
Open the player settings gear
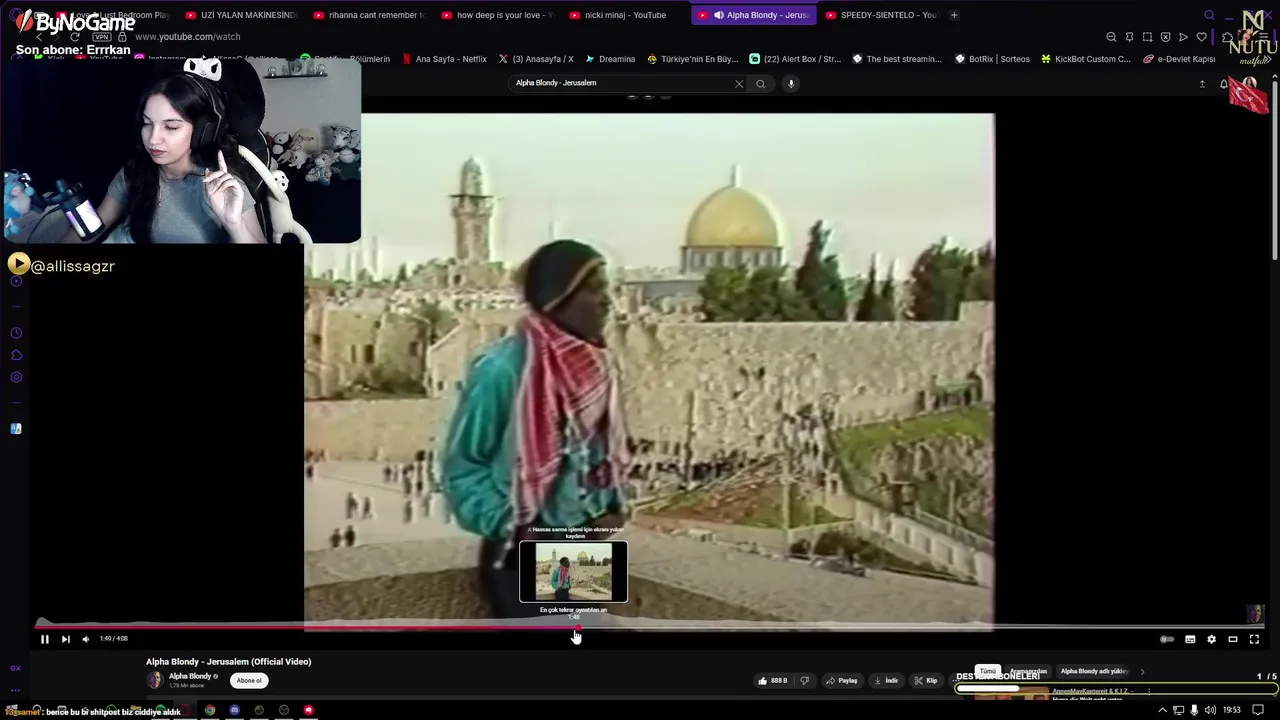[1211, 639]
